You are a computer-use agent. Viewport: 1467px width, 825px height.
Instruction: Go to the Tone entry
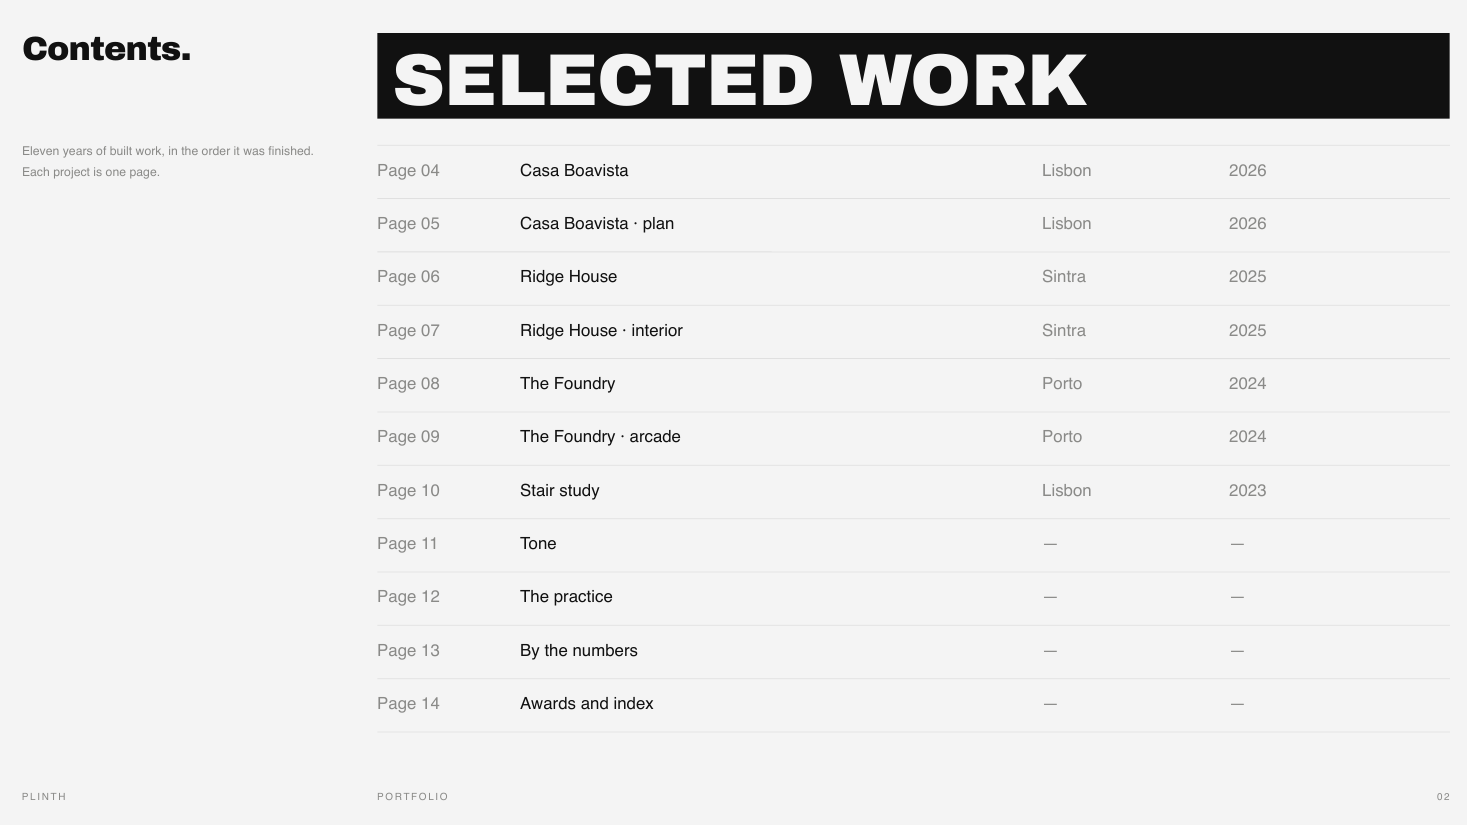point(913,544)
